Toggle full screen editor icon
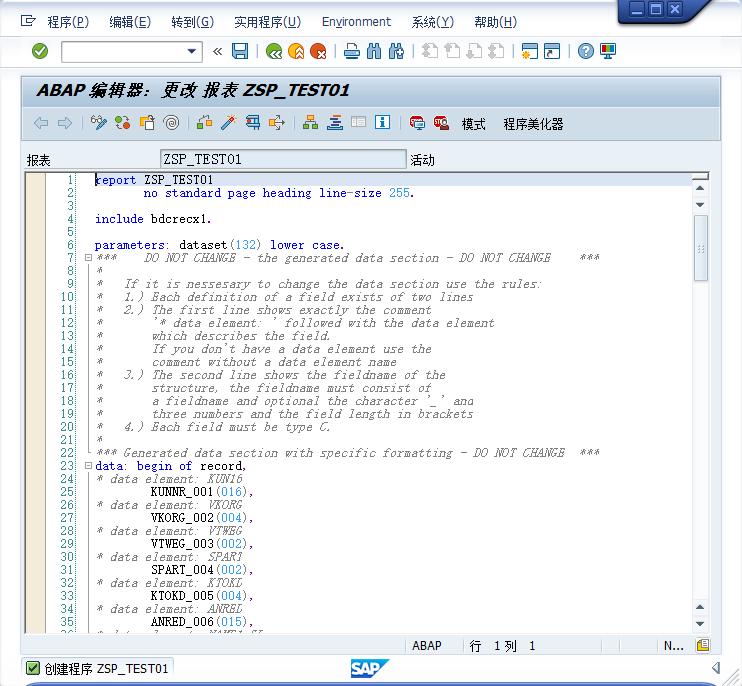 pyautogui.click(x=359, y=123)
